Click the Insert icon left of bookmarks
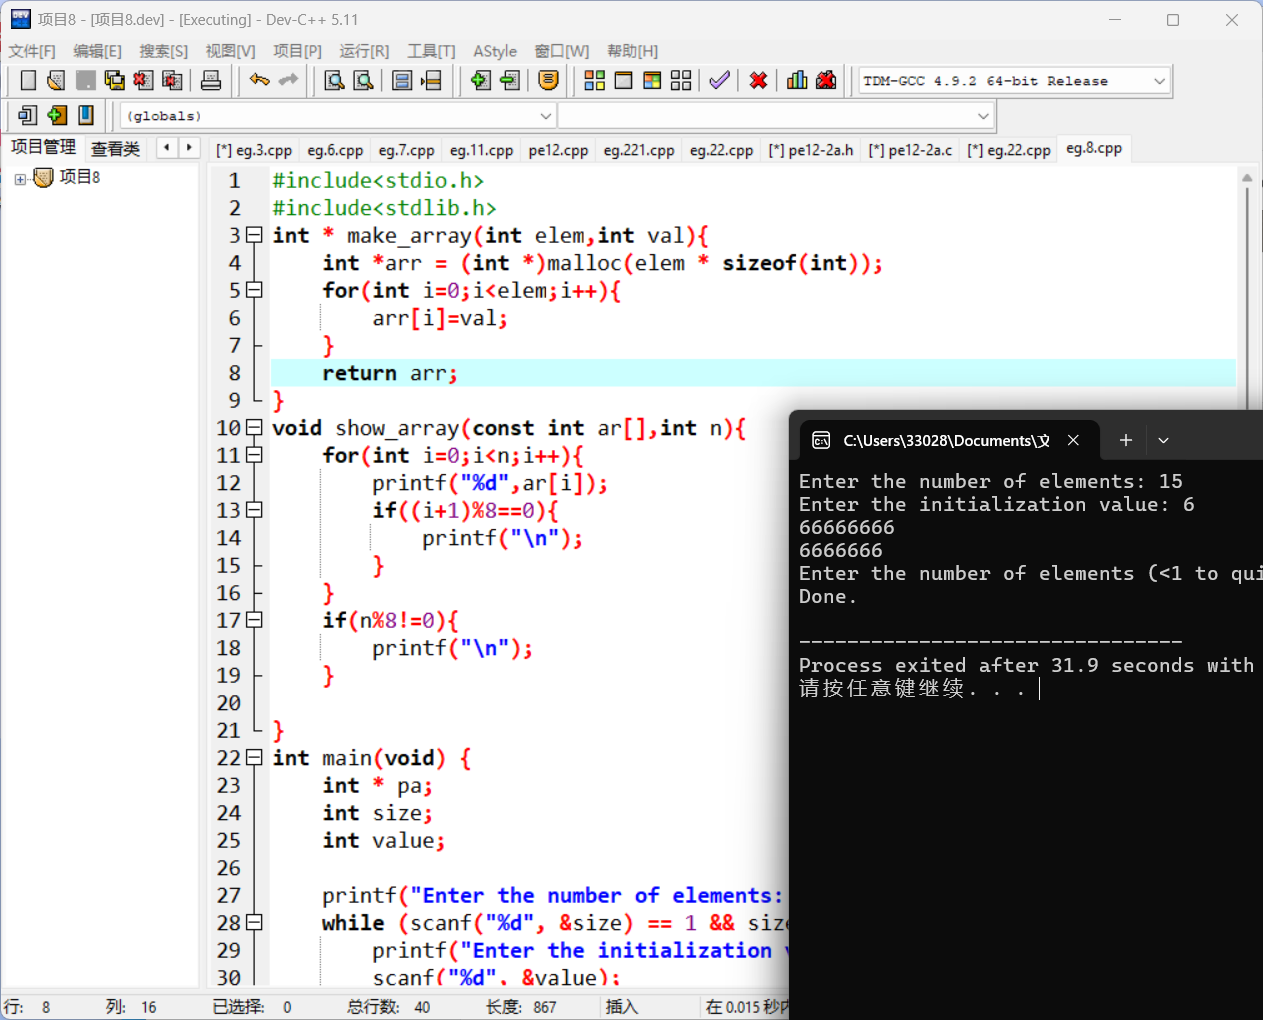This screenshot has height=1020, width=1263. (x=28, y=116)
